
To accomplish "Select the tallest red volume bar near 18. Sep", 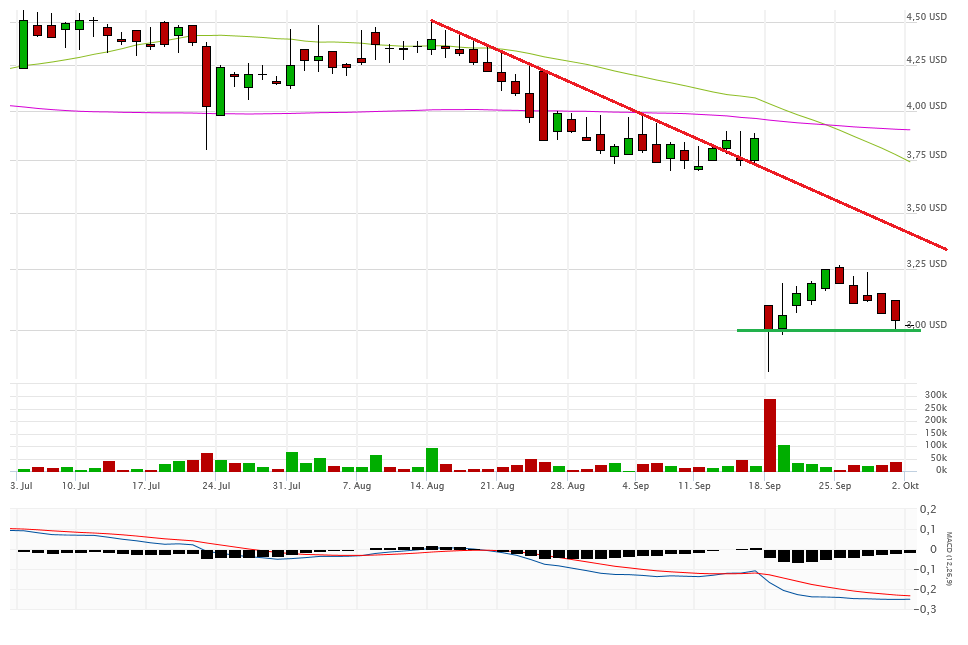I will click(x=770, y=435).
